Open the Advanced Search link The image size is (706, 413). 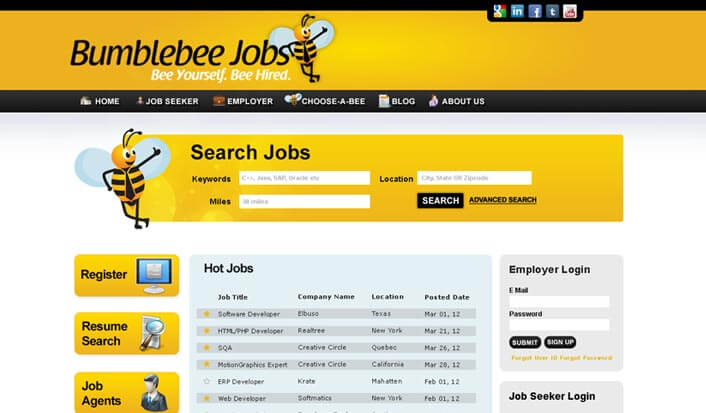(x=502, y=200)
